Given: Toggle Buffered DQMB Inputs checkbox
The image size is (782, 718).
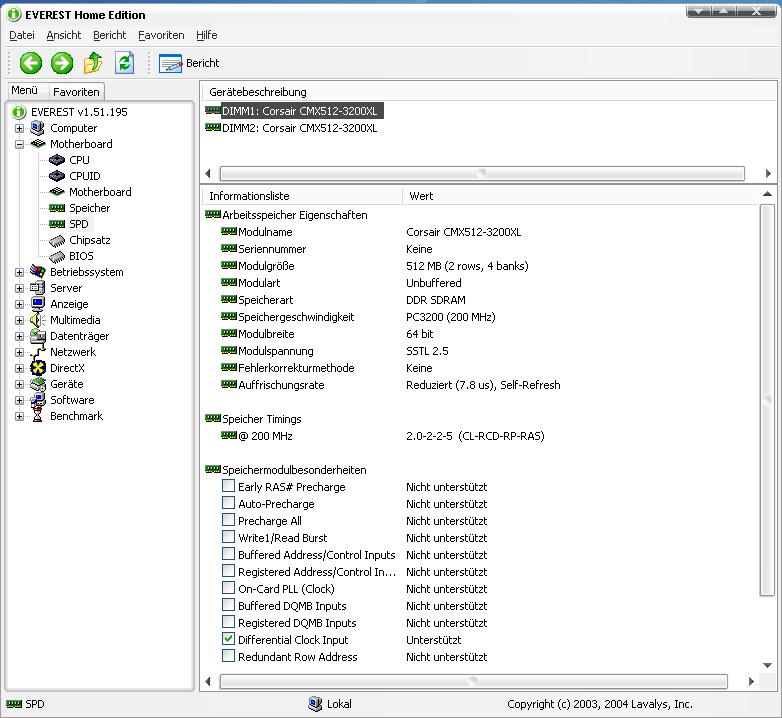Looking at the screenshot, I should click(x=228, y=605).
